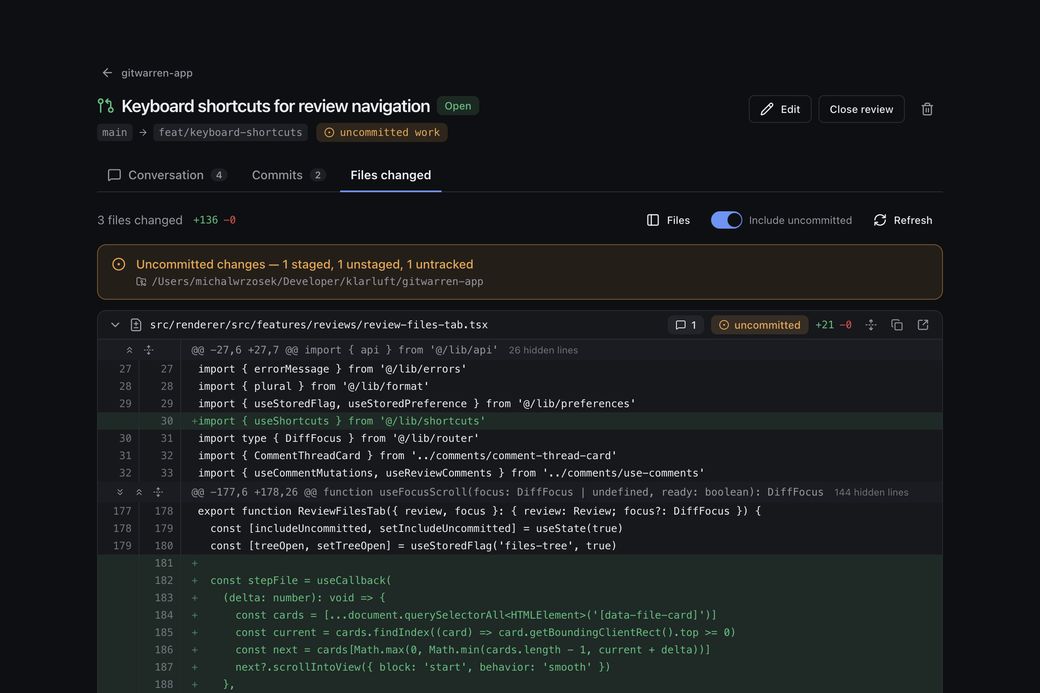Expand all 144 hidden lines in second hunk
The height and width of the screenshot is (693, 1040).
pyautogui.click(x=158, y=492)
